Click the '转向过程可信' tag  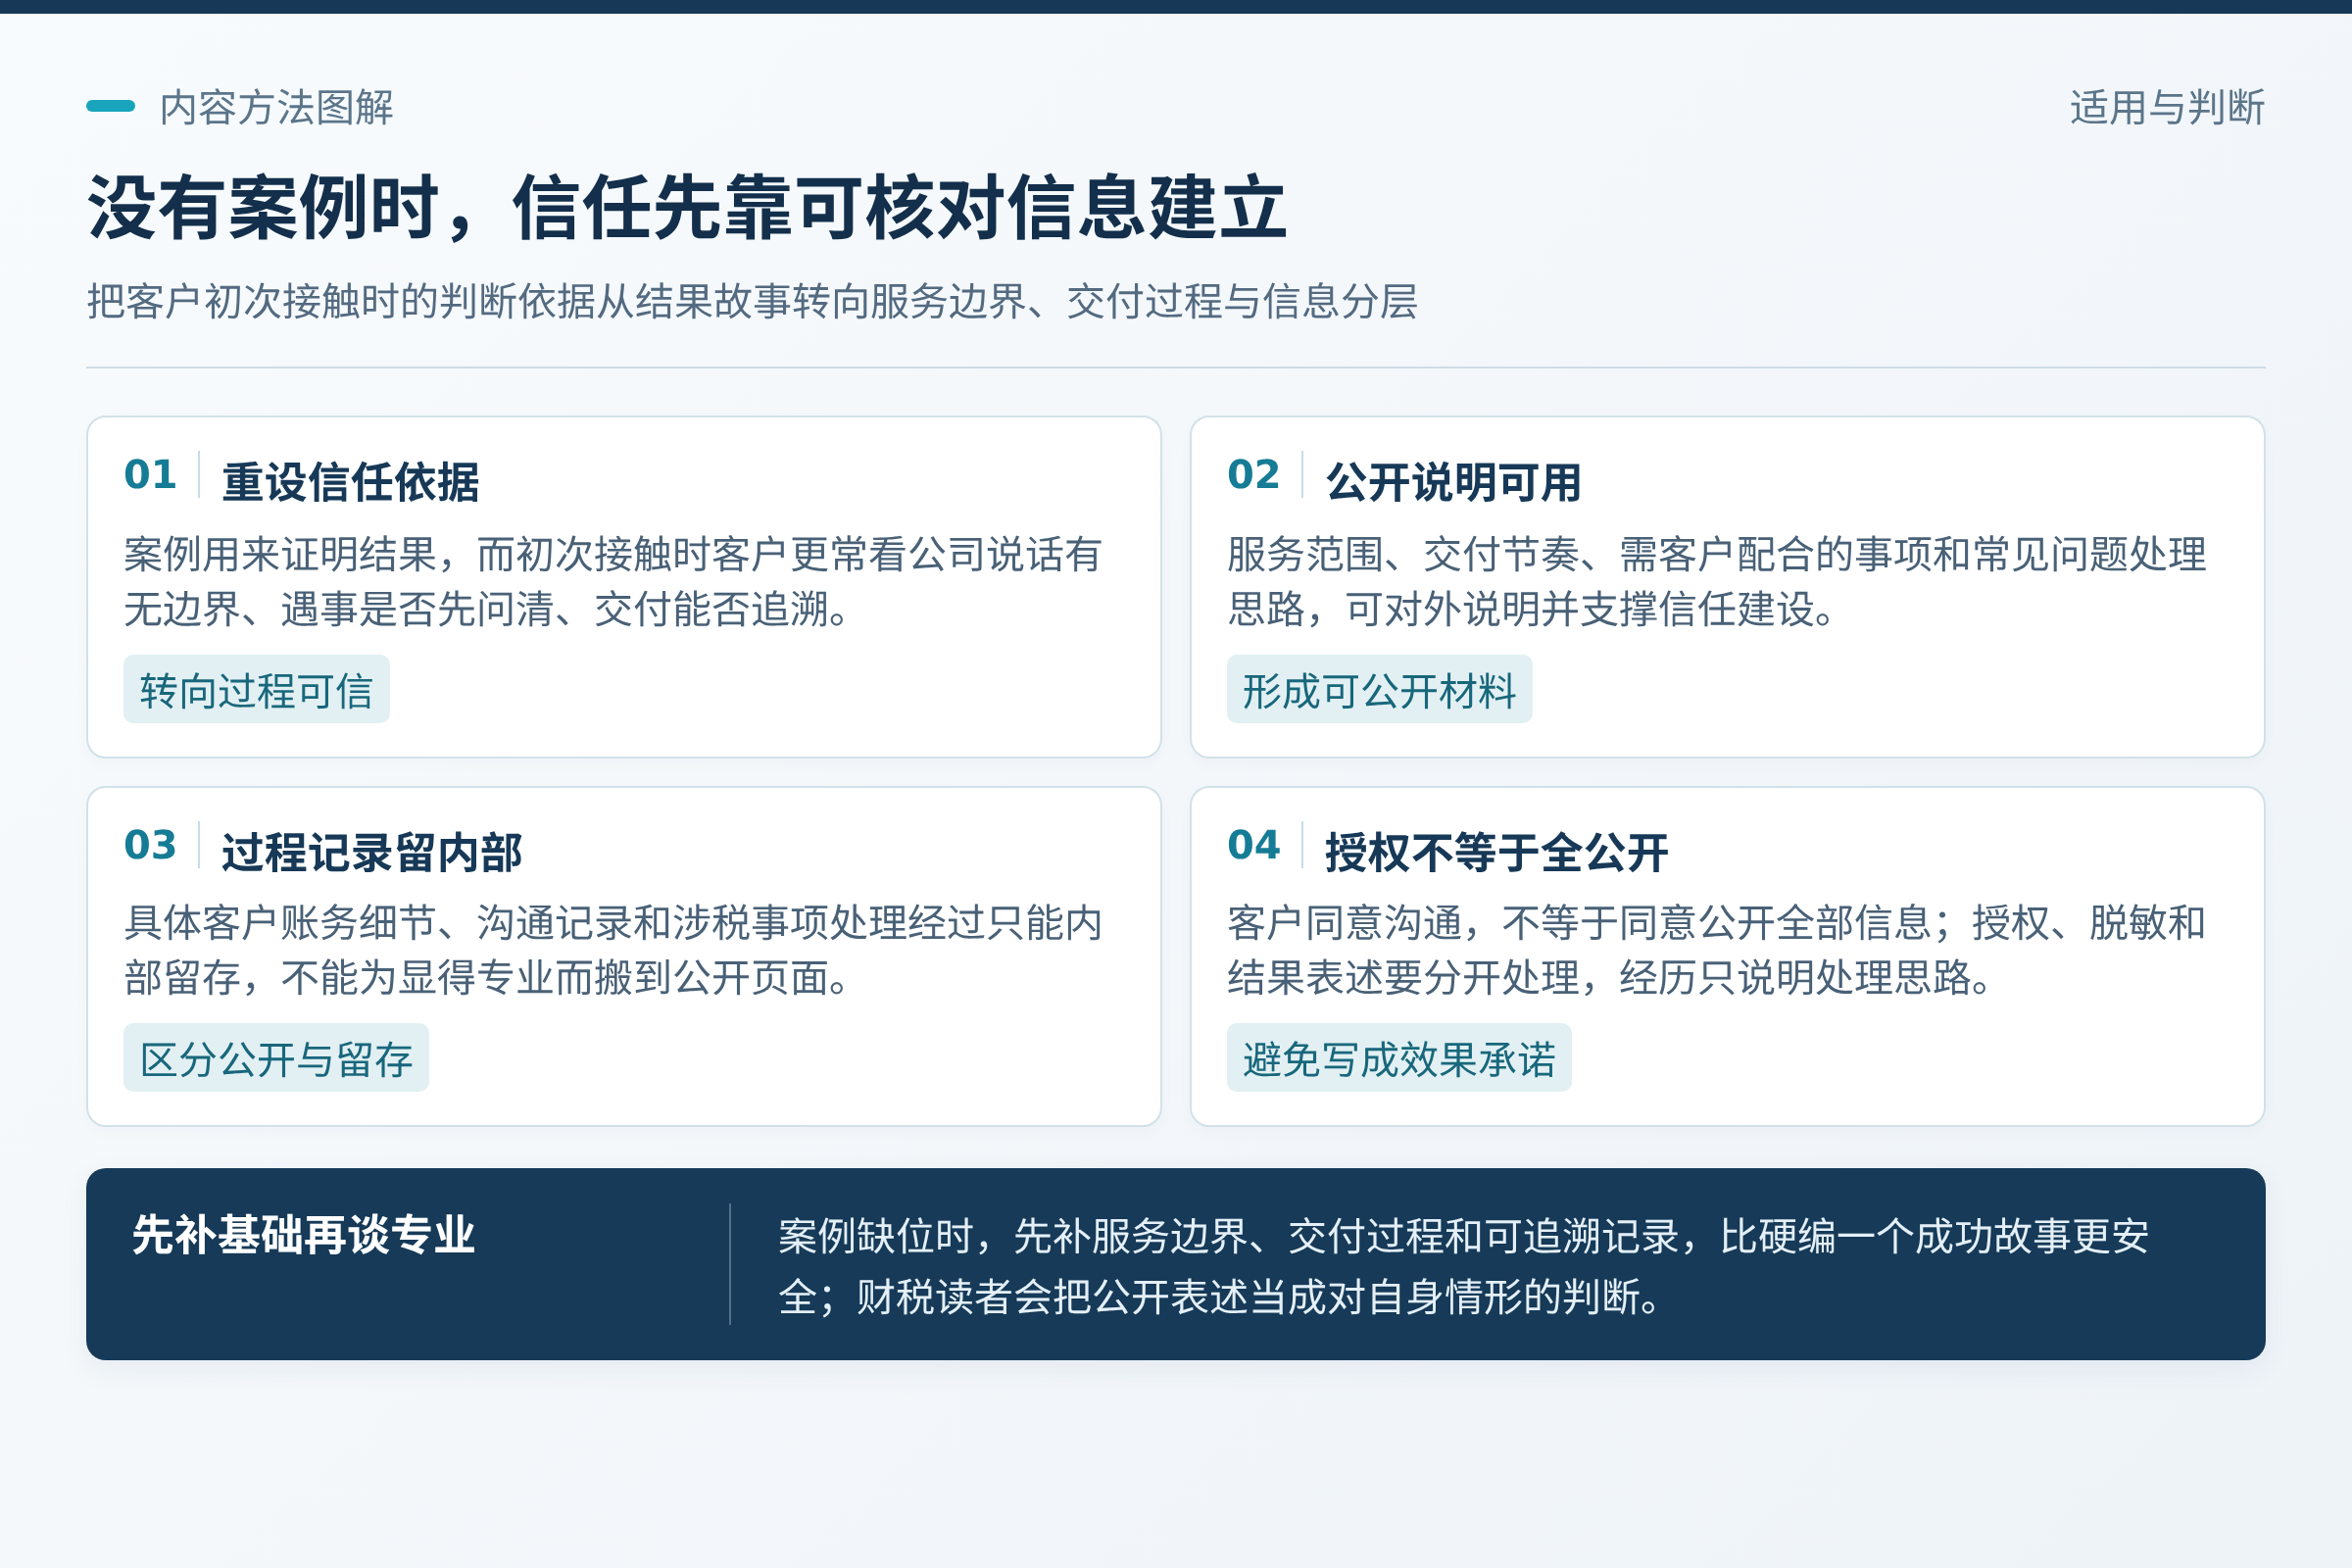tap(256, 690)
